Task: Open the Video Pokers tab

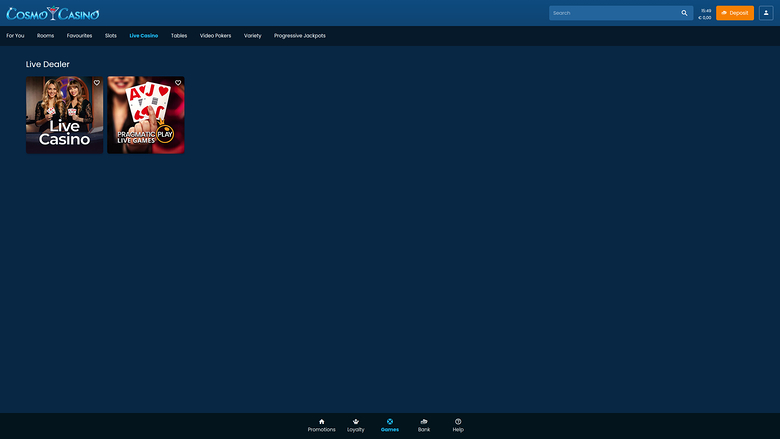Action: [215, 35]
